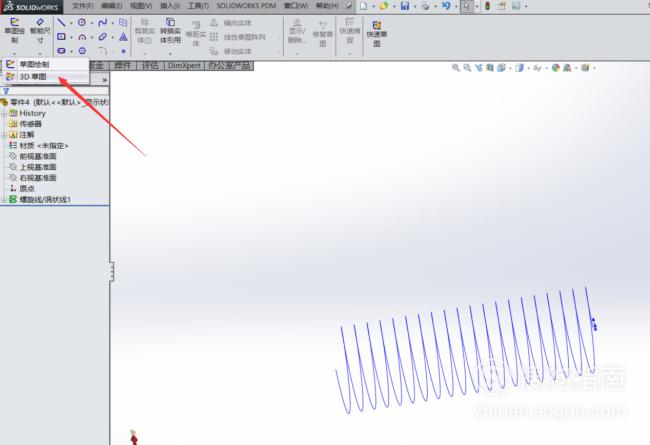
Task: Select the 智能尺寸 smart dimension tool
Action: (40, 31)
